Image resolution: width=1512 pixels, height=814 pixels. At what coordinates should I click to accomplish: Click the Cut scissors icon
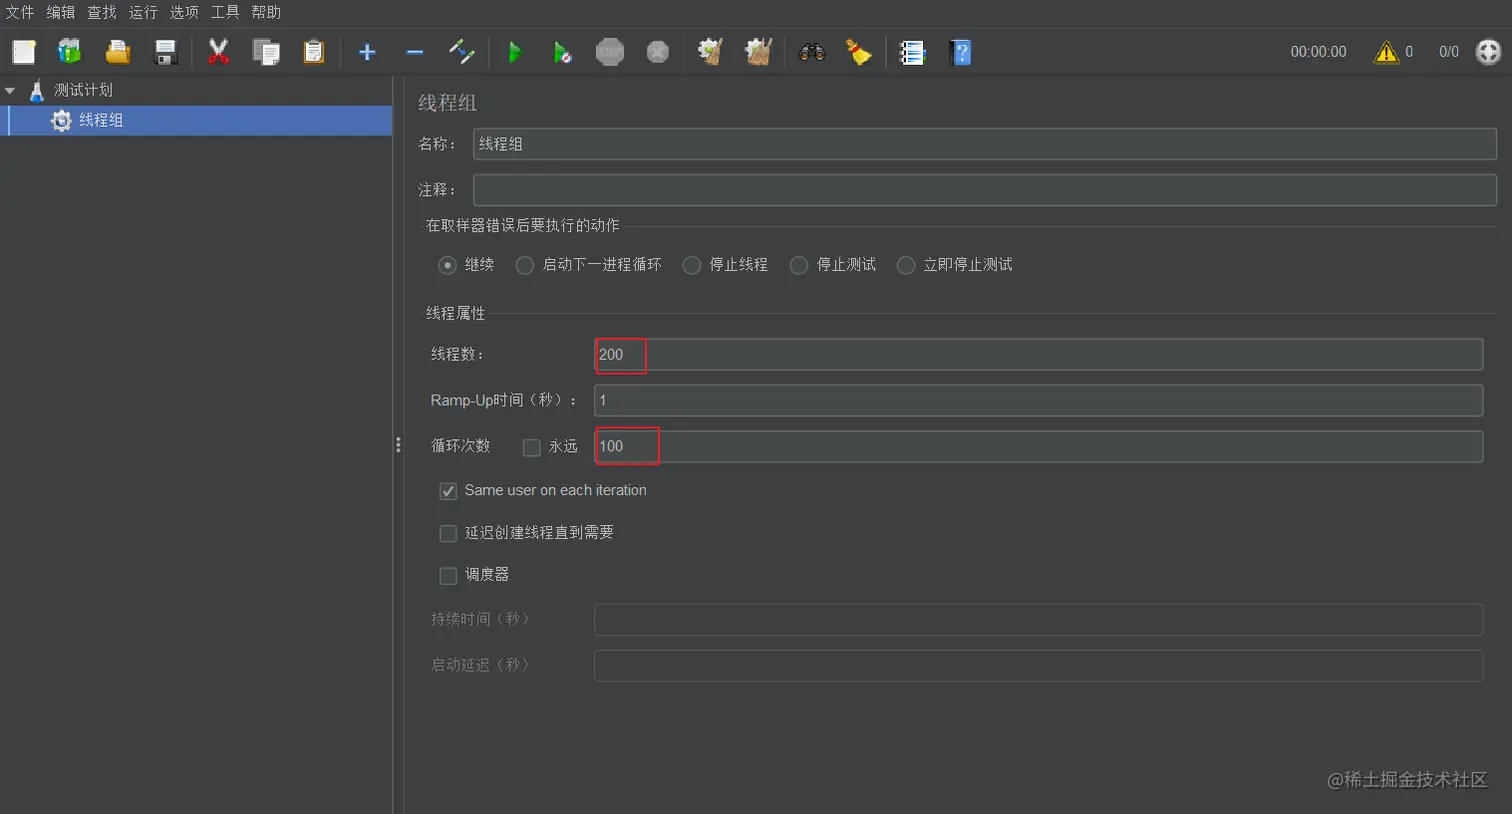tap(218, 52)
